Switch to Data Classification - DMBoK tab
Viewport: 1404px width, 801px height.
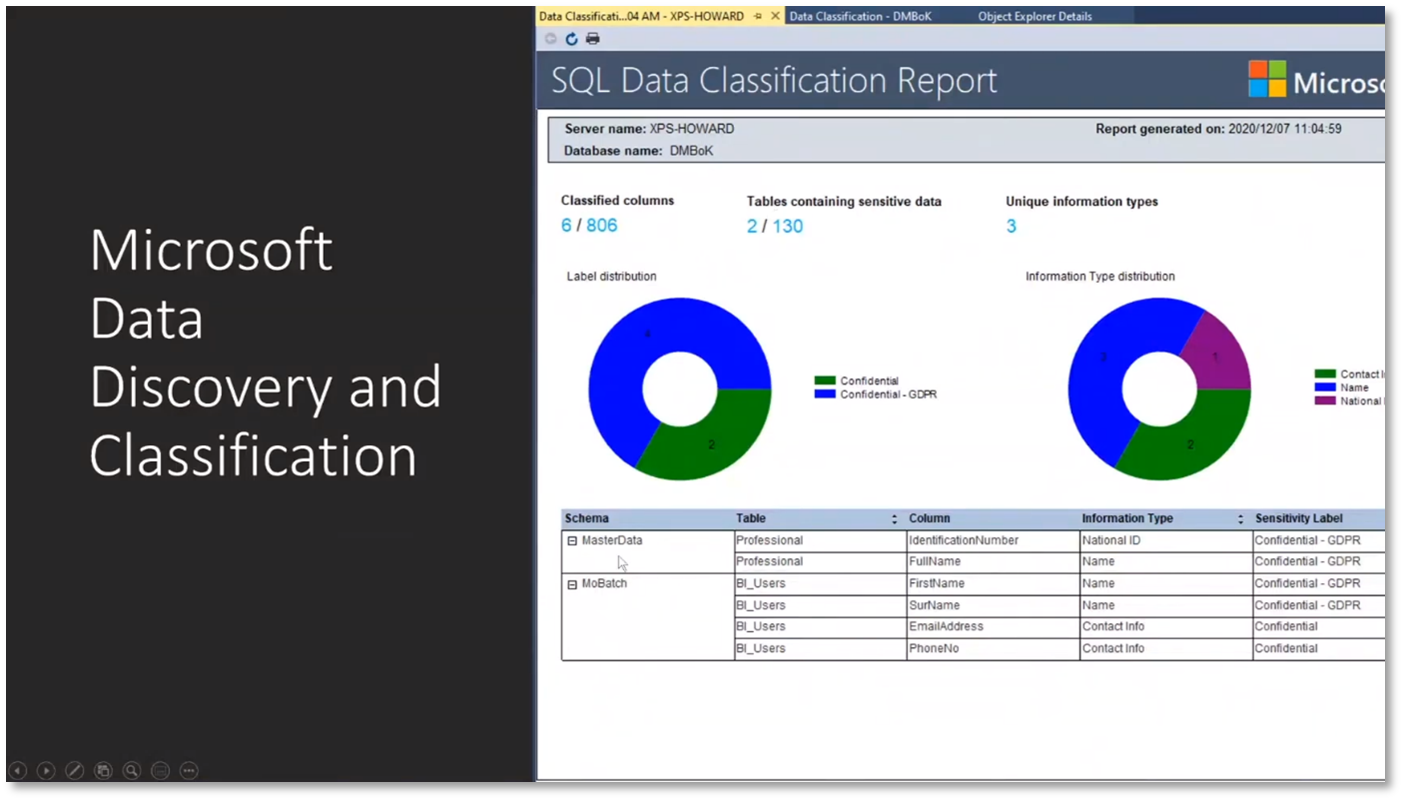click(x=861, y=16)
